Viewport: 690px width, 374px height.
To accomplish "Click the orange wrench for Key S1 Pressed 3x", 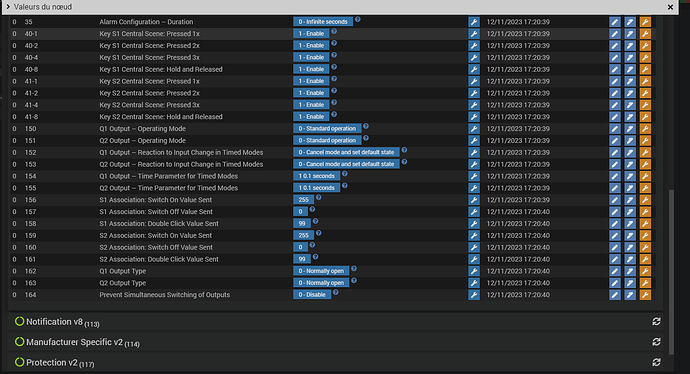I will click(645, 57).
